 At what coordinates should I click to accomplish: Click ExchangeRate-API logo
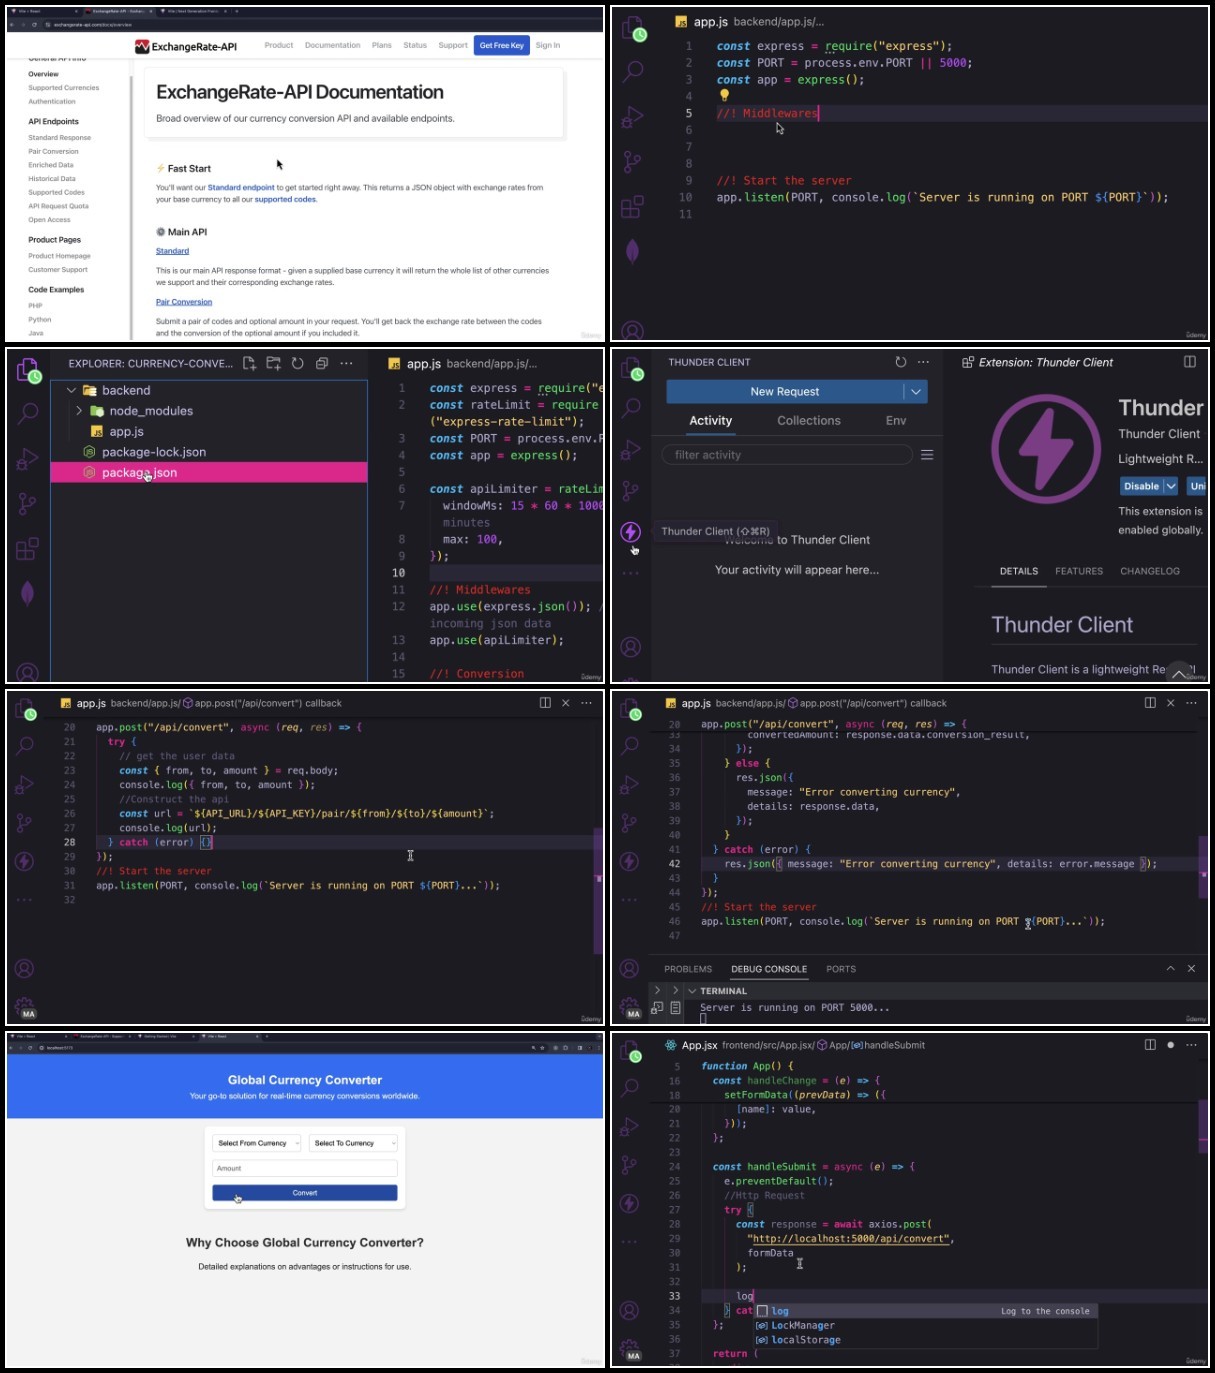pos(186,46)
